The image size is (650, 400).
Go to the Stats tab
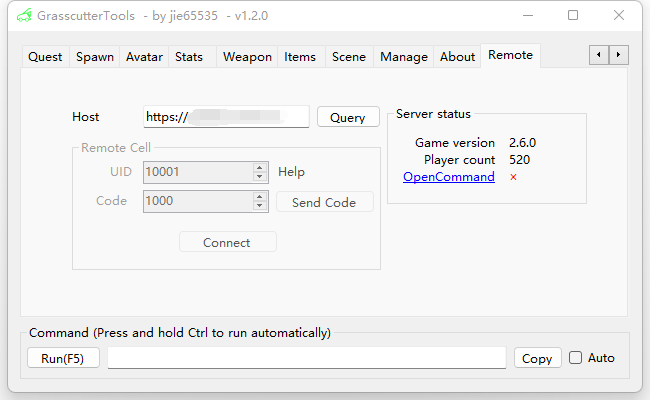189,57
